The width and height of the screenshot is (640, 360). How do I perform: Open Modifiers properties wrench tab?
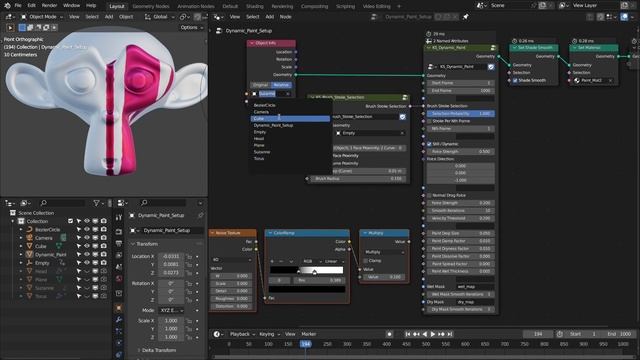[x=119, y=320]
